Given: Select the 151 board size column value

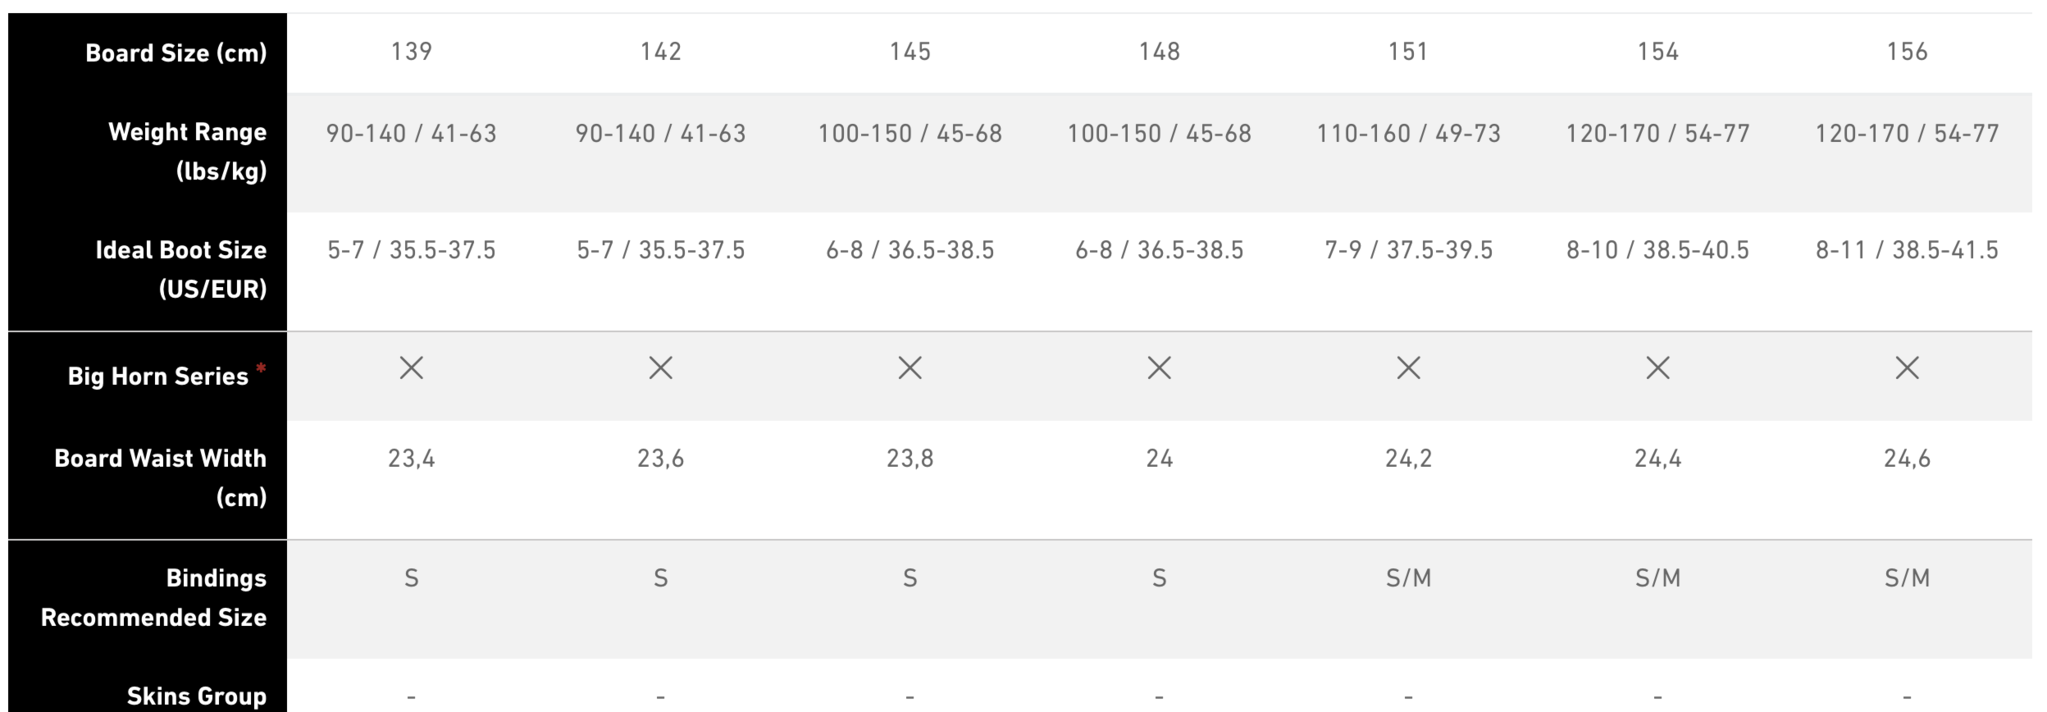Looking at the screenshot, I should [1408, 52].
